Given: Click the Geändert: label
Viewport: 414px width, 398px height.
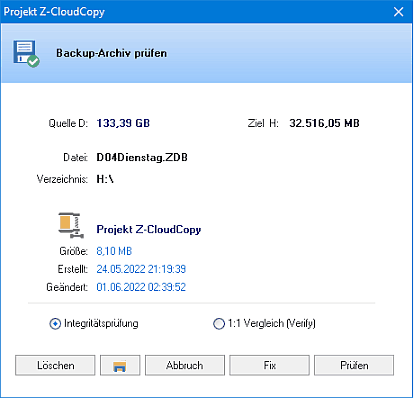Looking at the screenshot, I should click(x=67, y=287).
